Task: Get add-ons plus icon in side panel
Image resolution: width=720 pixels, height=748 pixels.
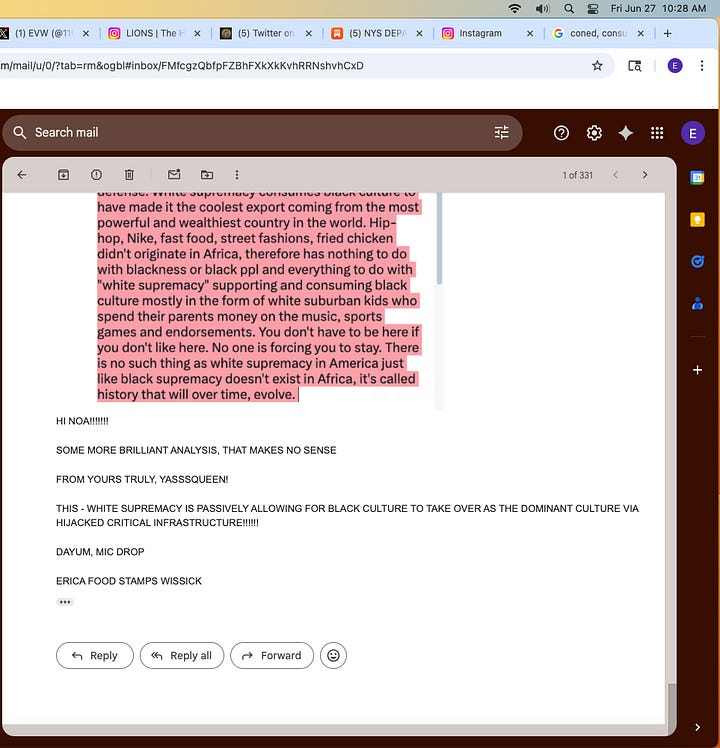Action: [x=697, y=370]
